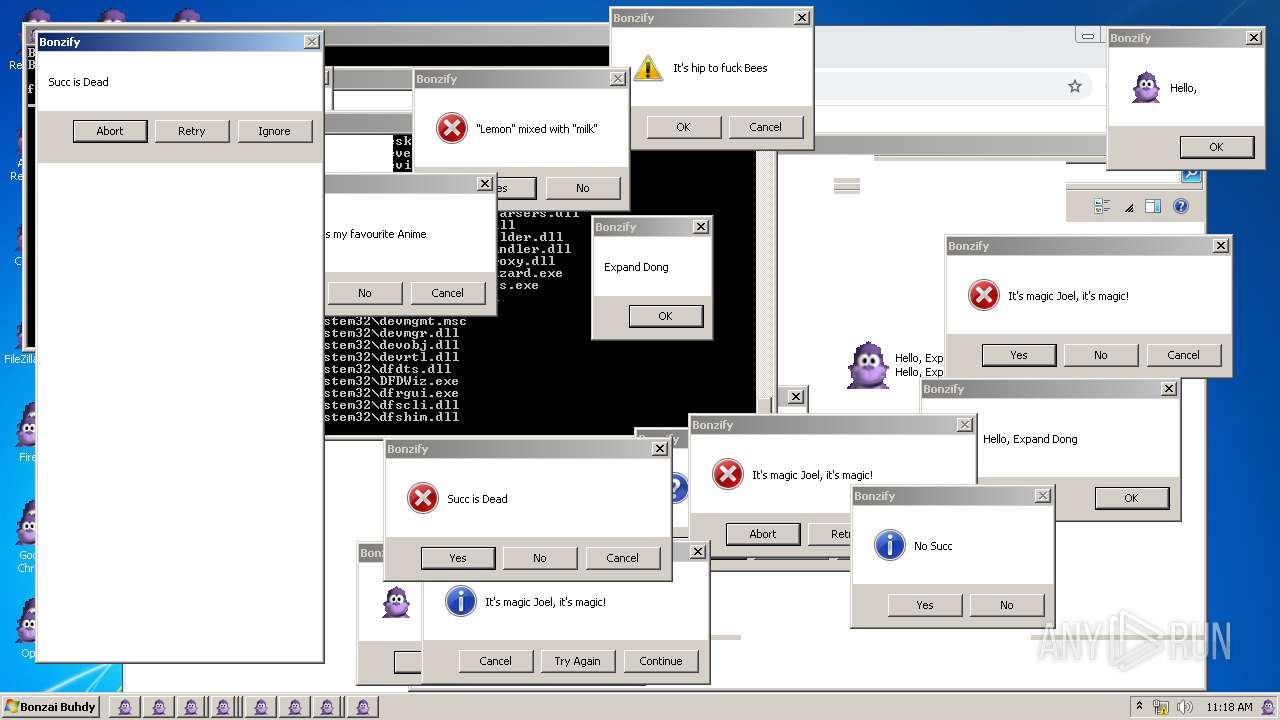Close the "No Succ" dialog with its X
The width and height of the screenshot is (1280, 720).
[x=1042, y=496]
